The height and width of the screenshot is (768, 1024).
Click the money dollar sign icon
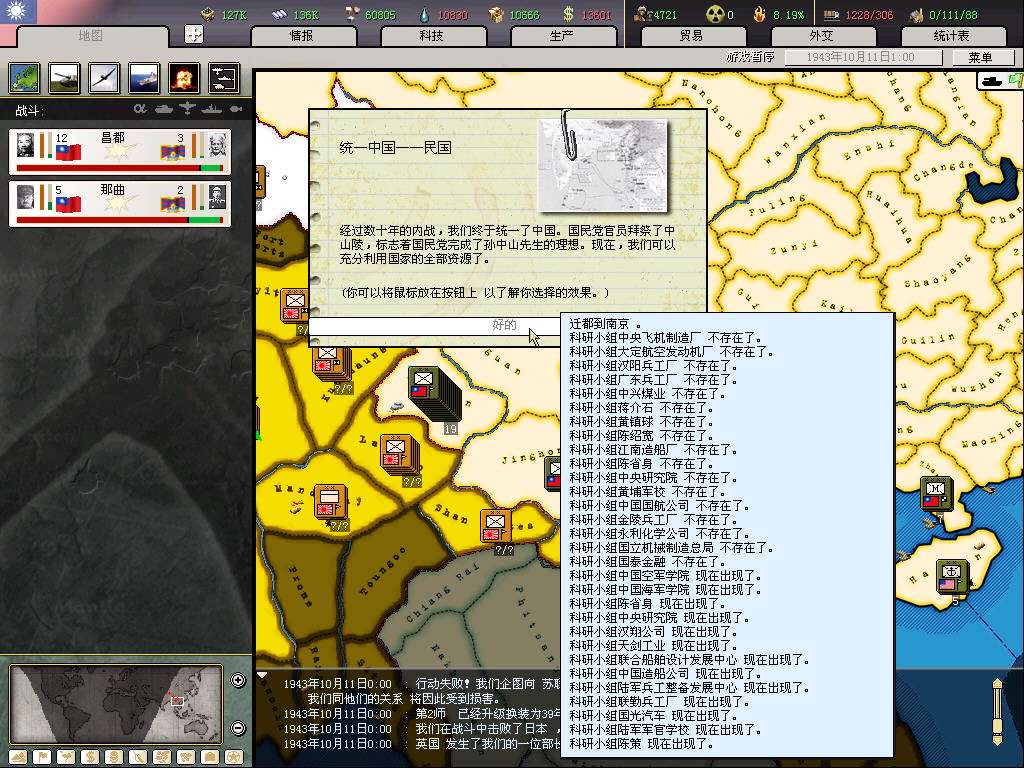point(569,14)
